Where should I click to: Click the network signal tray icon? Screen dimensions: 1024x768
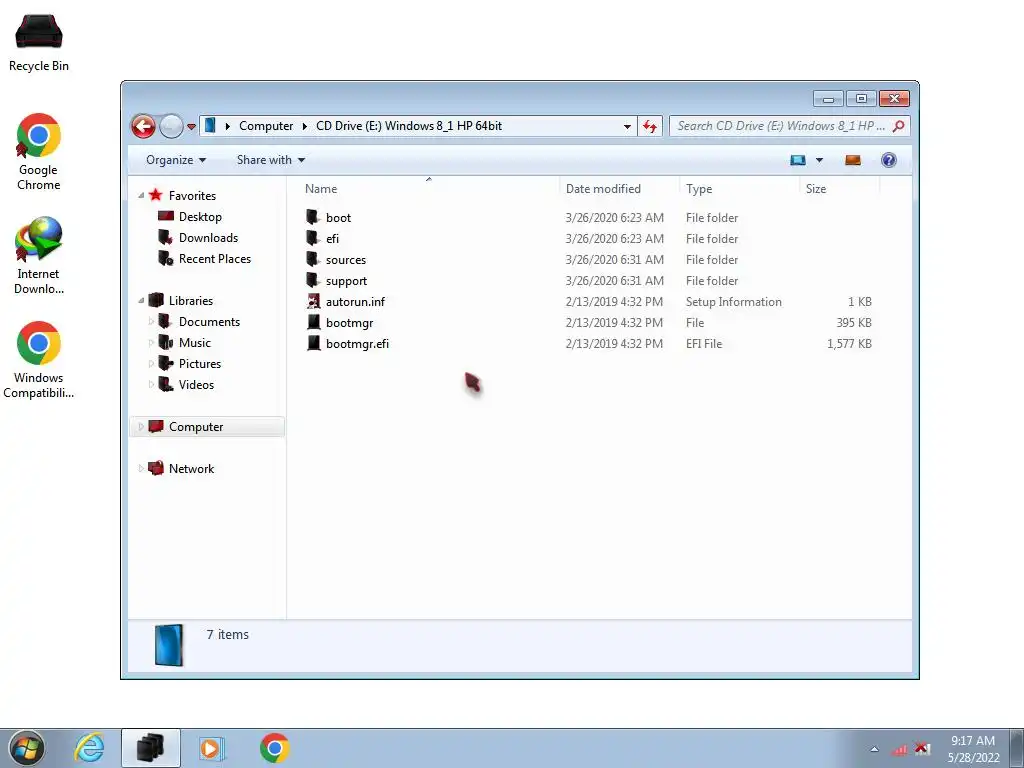pyautogui.click(x=900, y=749)
